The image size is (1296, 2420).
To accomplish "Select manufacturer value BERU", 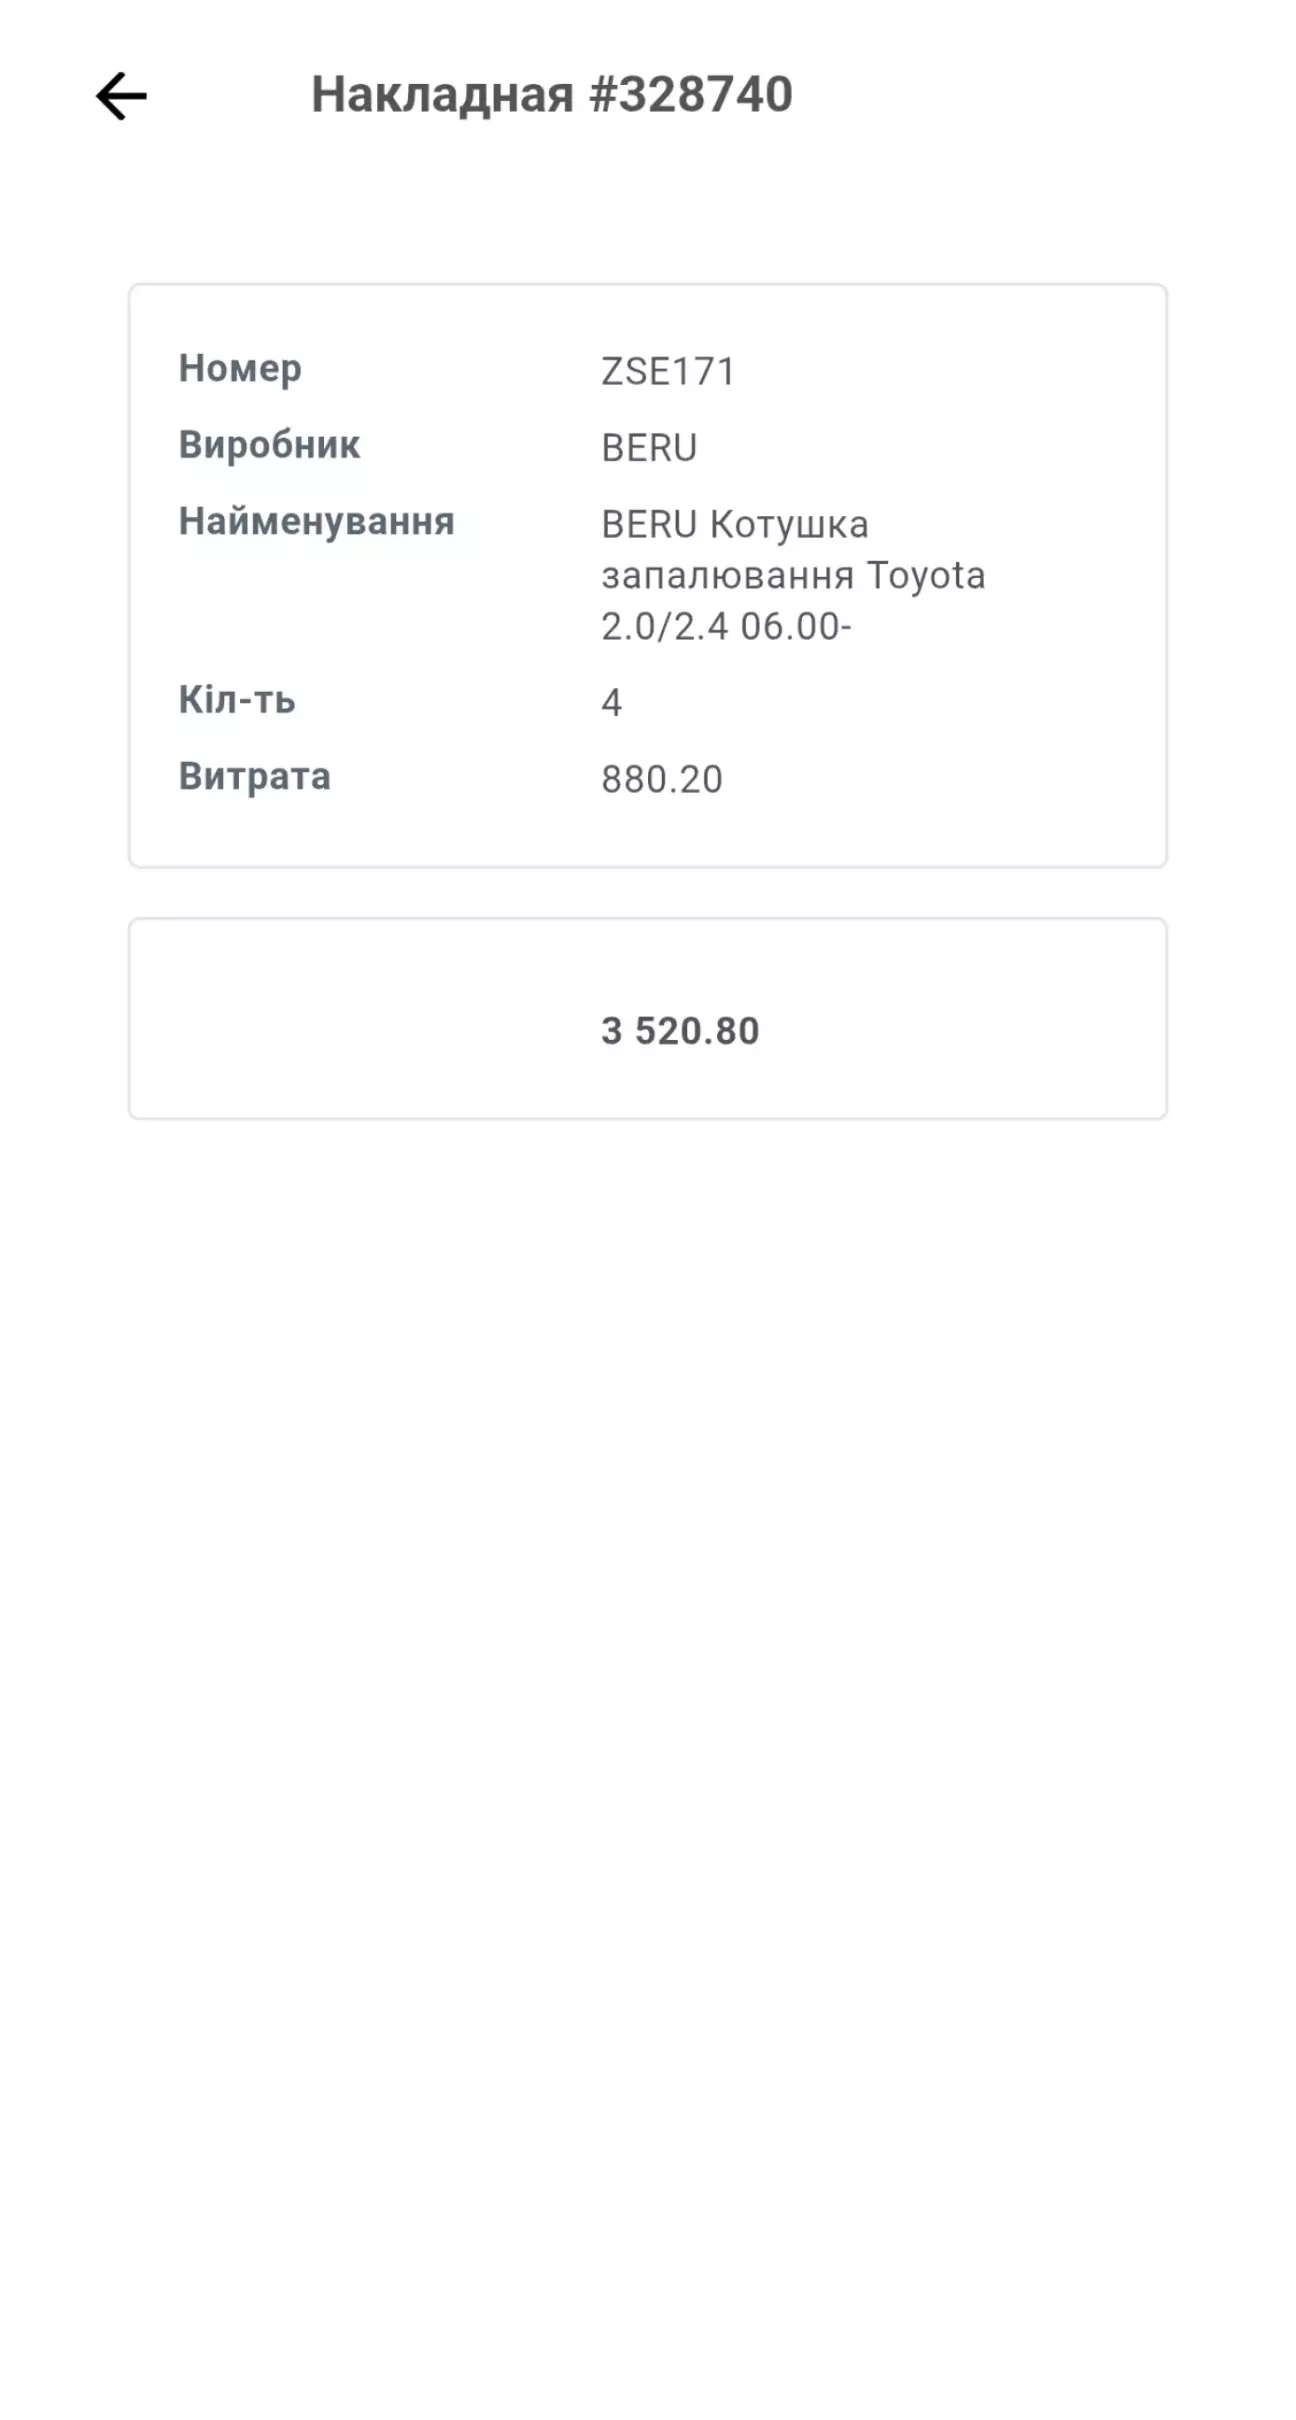I will [649, 448].
